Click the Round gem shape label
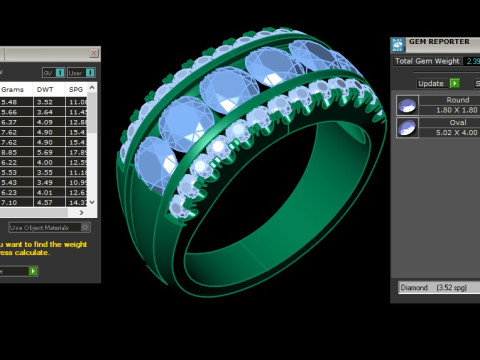 tap(458, 100)
